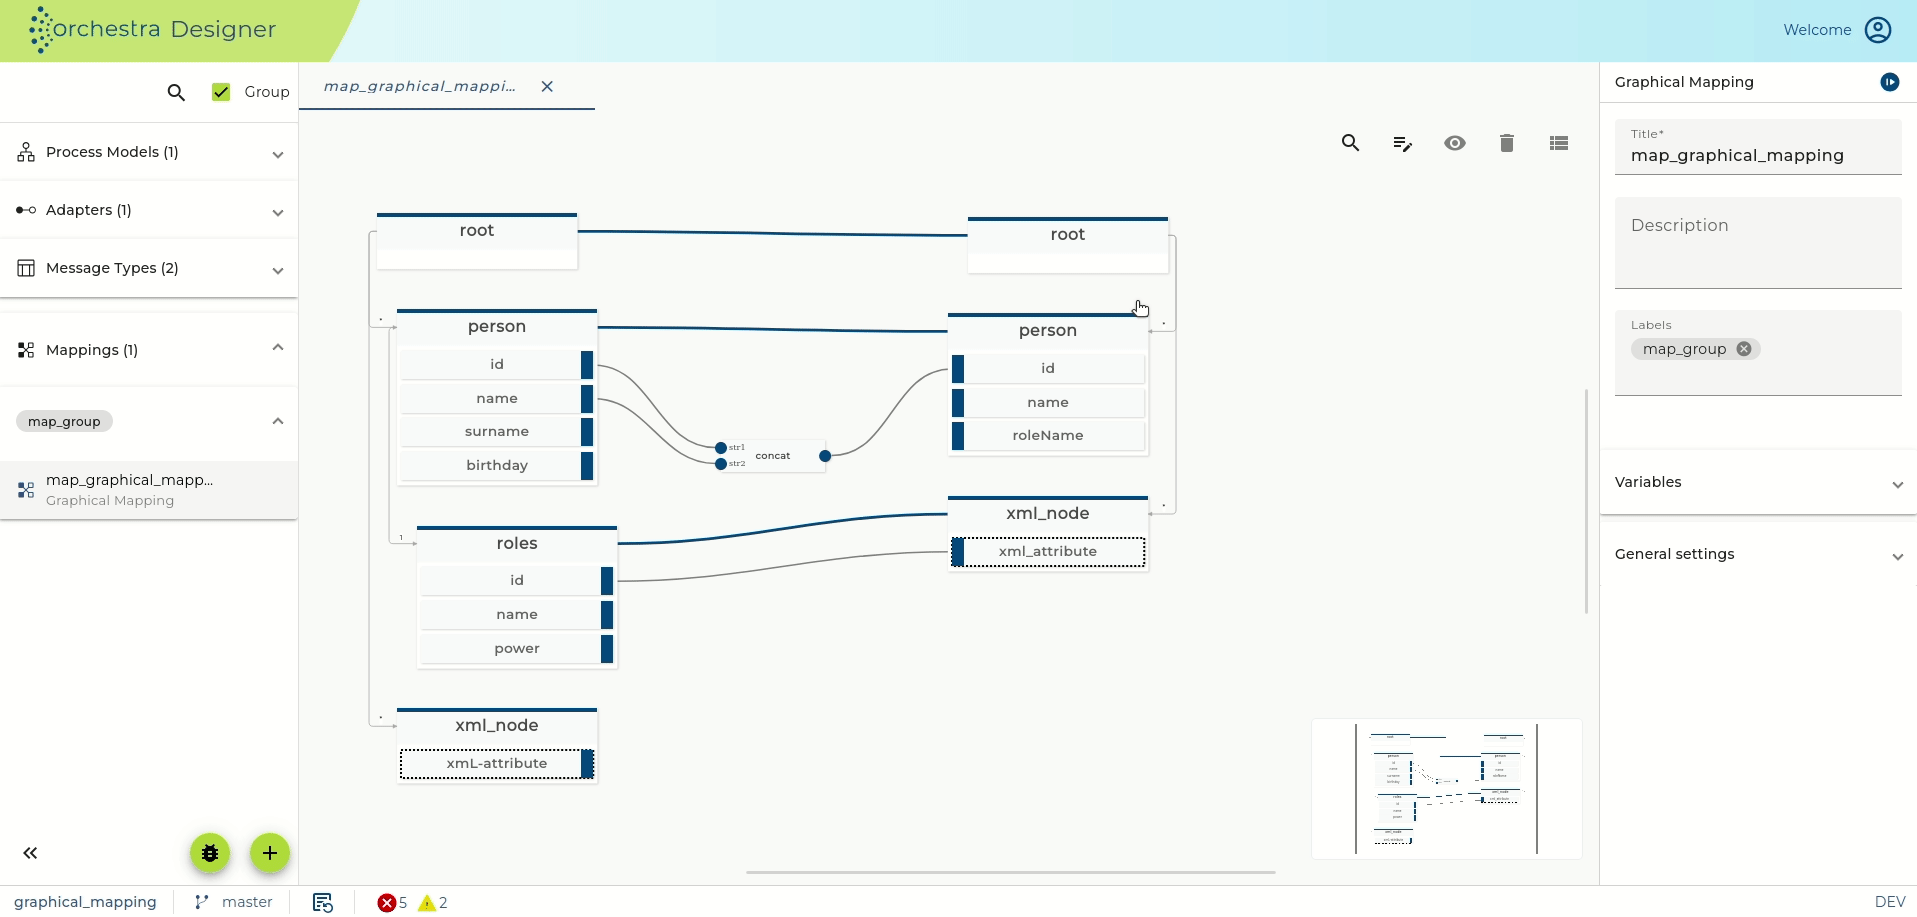Image resolution: width=1917 pixels, height=917 pixels.
Task: Toggle the Group checkbox
Action: [x=221, y=92]
